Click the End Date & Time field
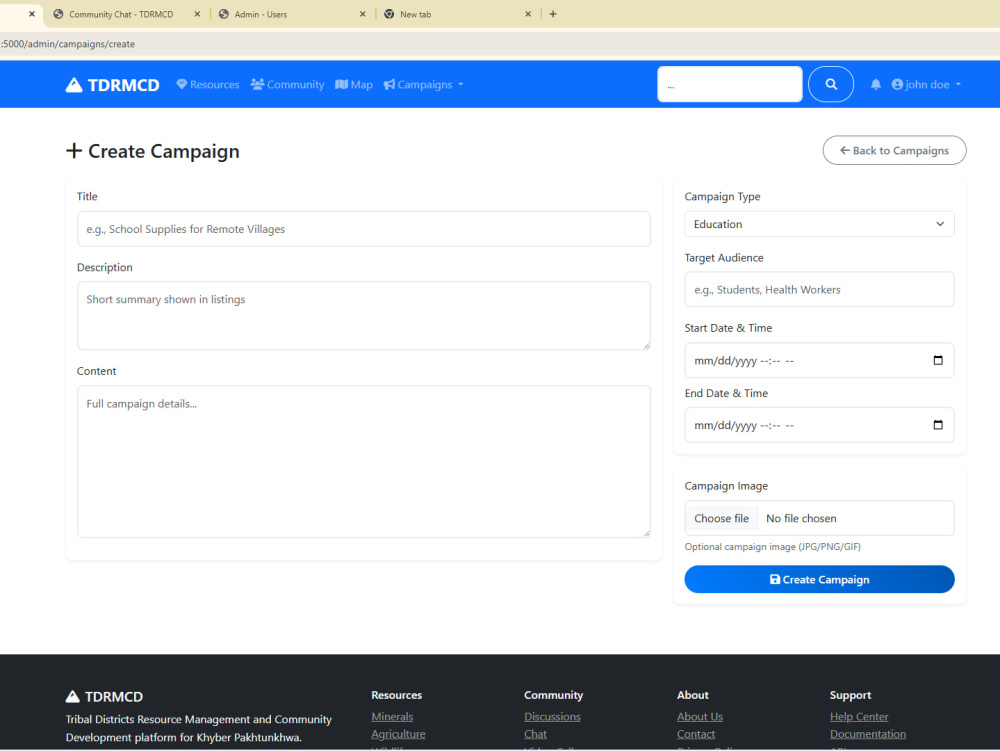1000x751 pixels. [819, 425]
